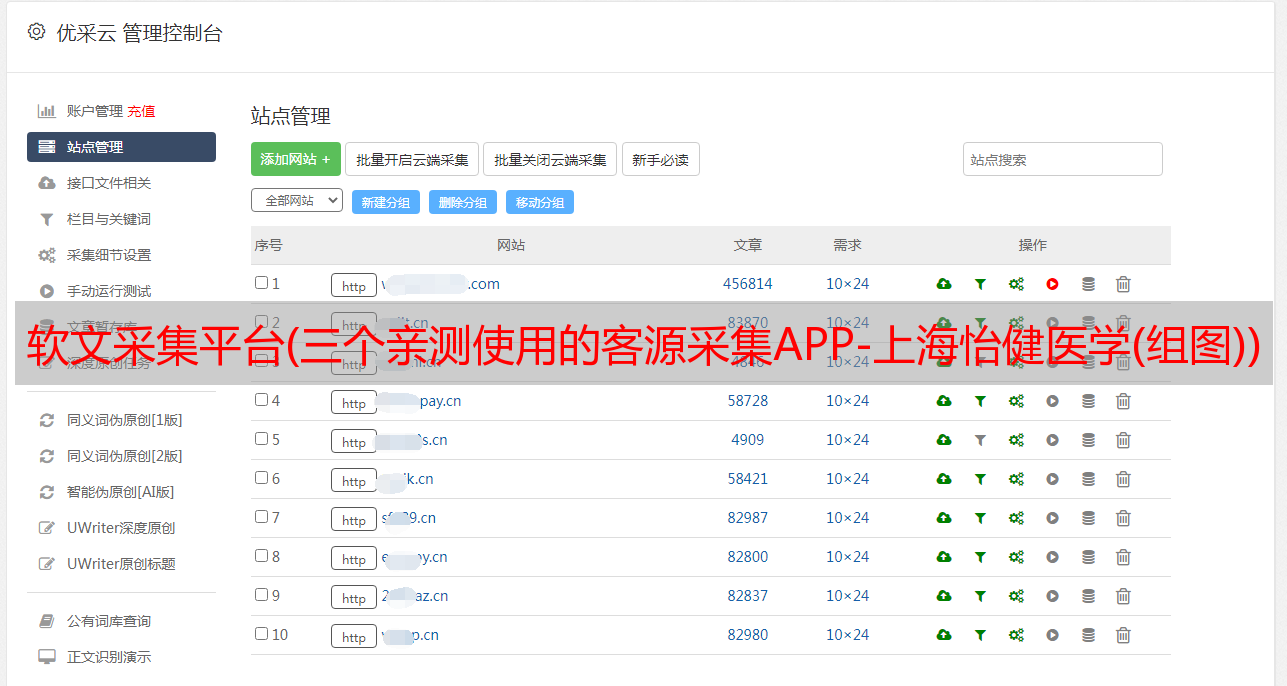This screenshot has width=1287, height=686.
Task: Tick the checkbox for site row 4
Action: 261,400
